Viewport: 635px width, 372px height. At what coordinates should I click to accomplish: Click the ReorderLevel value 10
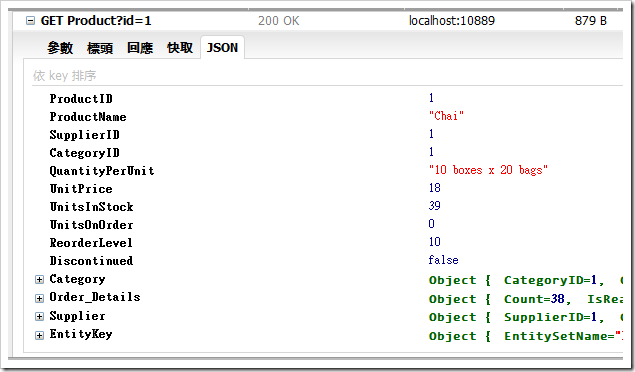tap(435, 242)
